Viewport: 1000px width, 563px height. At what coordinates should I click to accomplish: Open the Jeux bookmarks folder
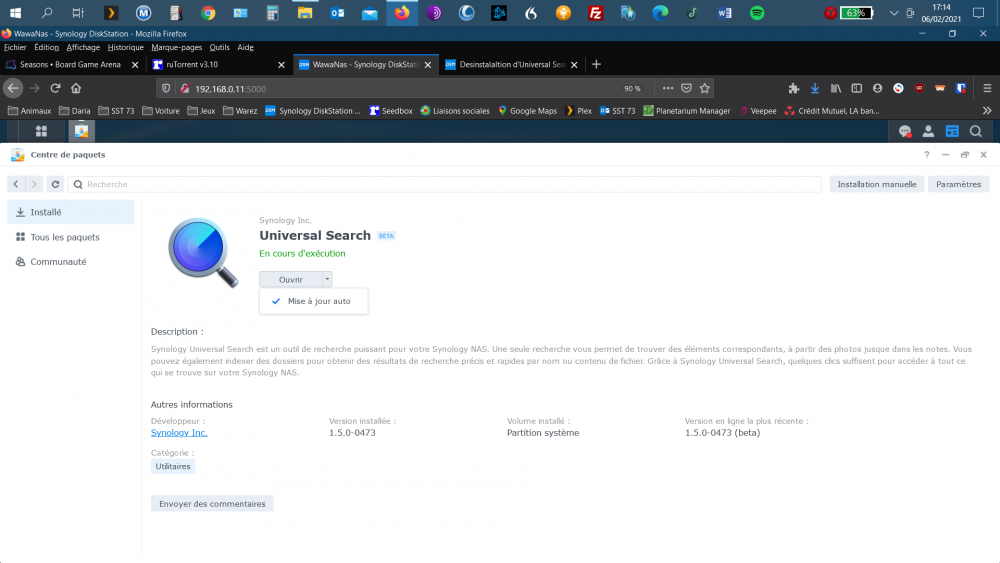coord(202,111)
